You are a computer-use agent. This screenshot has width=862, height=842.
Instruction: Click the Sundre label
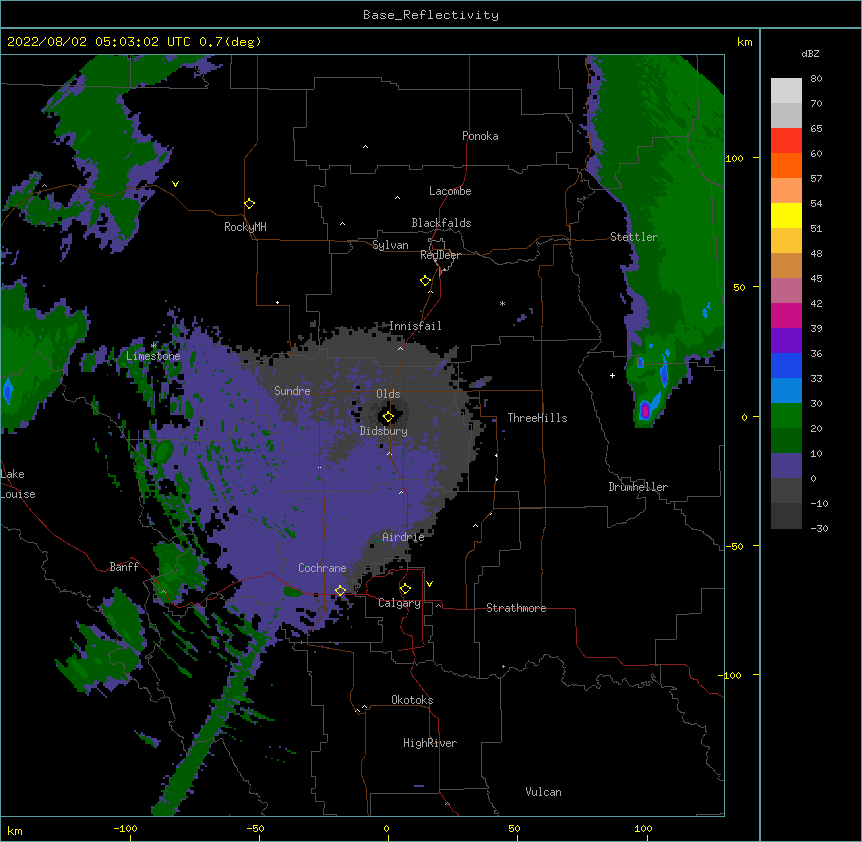[292, 391]
